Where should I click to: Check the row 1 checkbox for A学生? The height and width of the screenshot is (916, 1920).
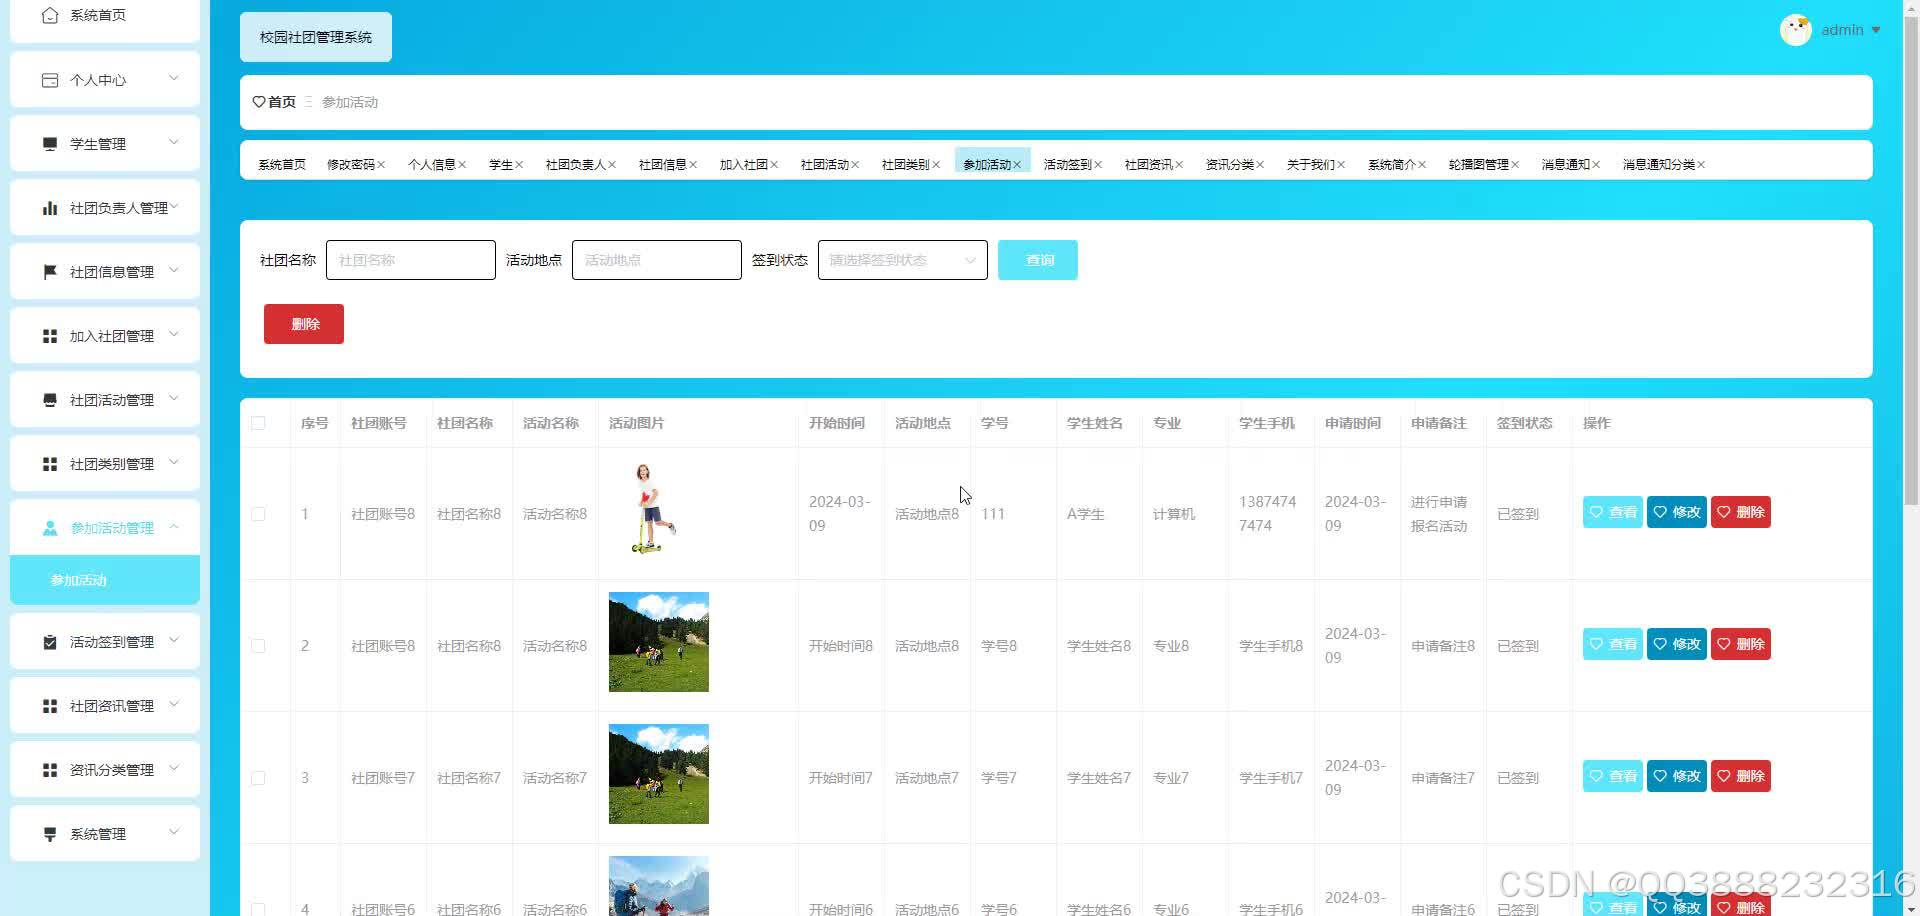tap(258, 514)
